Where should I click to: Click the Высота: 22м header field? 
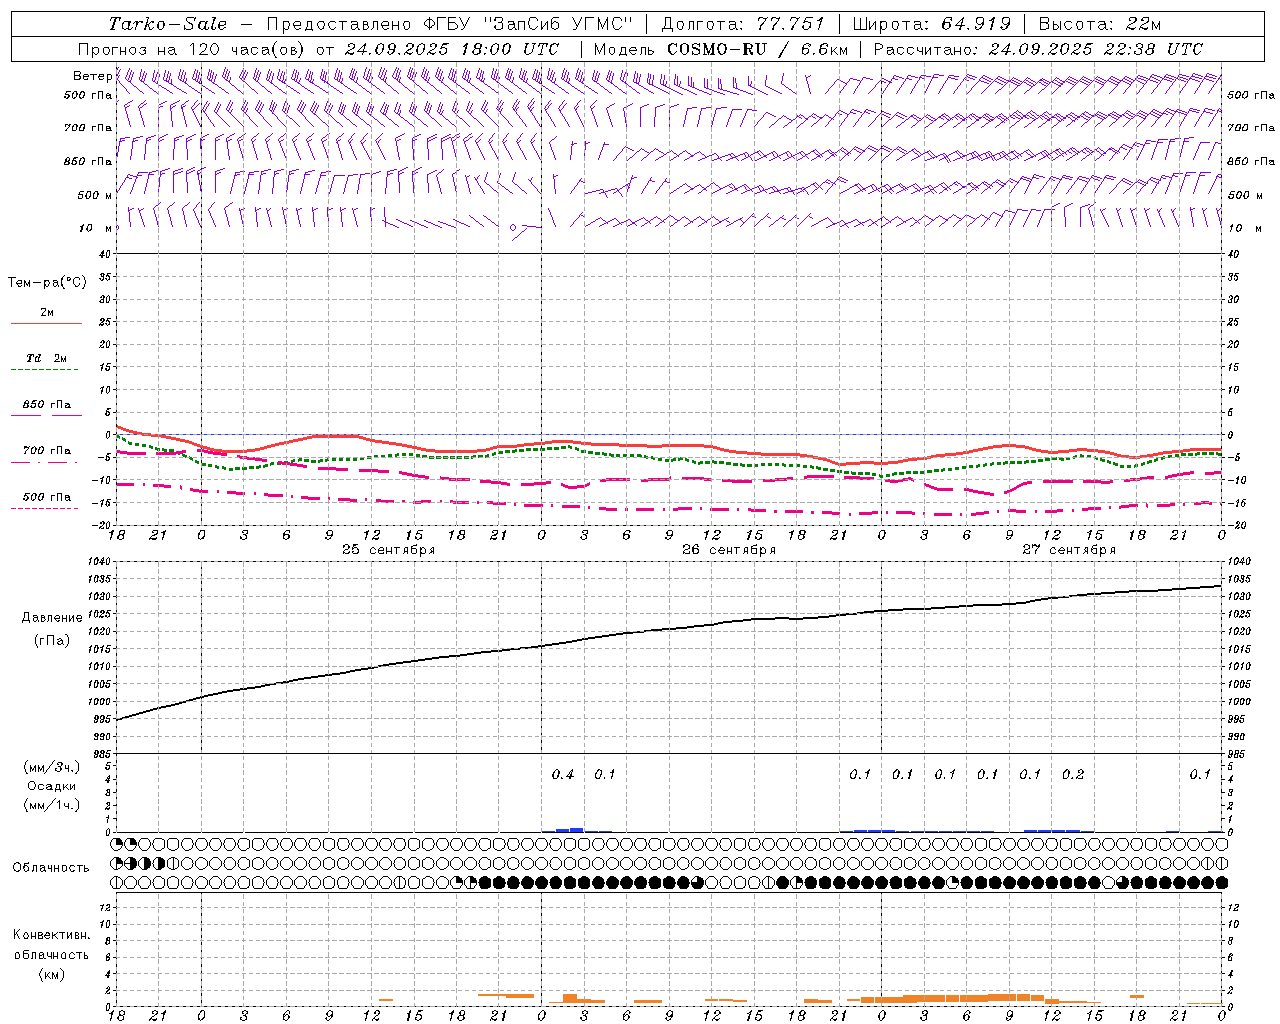point(1100,24)
